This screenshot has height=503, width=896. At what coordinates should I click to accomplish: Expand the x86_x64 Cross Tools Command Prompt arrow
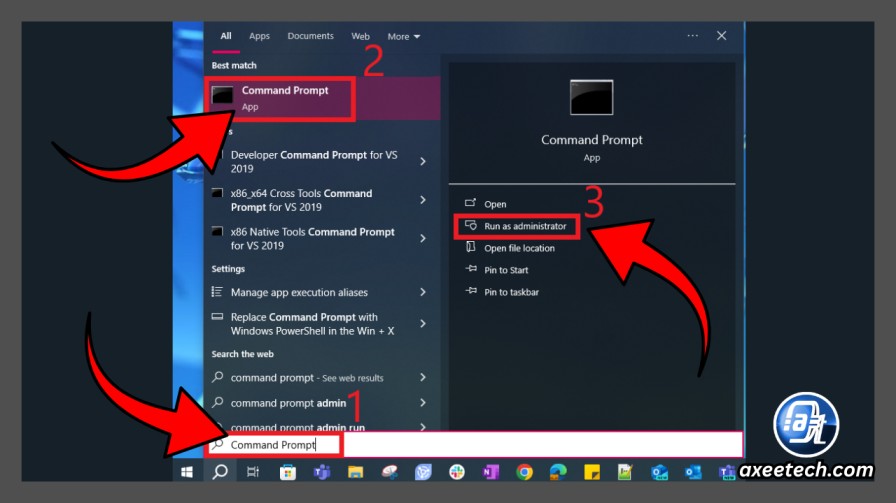[x=423, y=200]
